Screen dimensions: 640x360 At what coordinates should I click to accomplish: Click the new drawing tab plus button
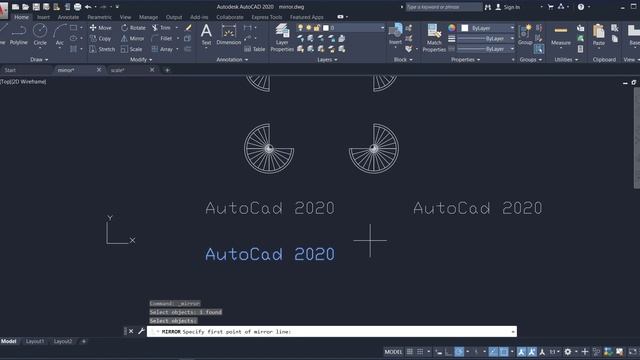click(167, 70)
